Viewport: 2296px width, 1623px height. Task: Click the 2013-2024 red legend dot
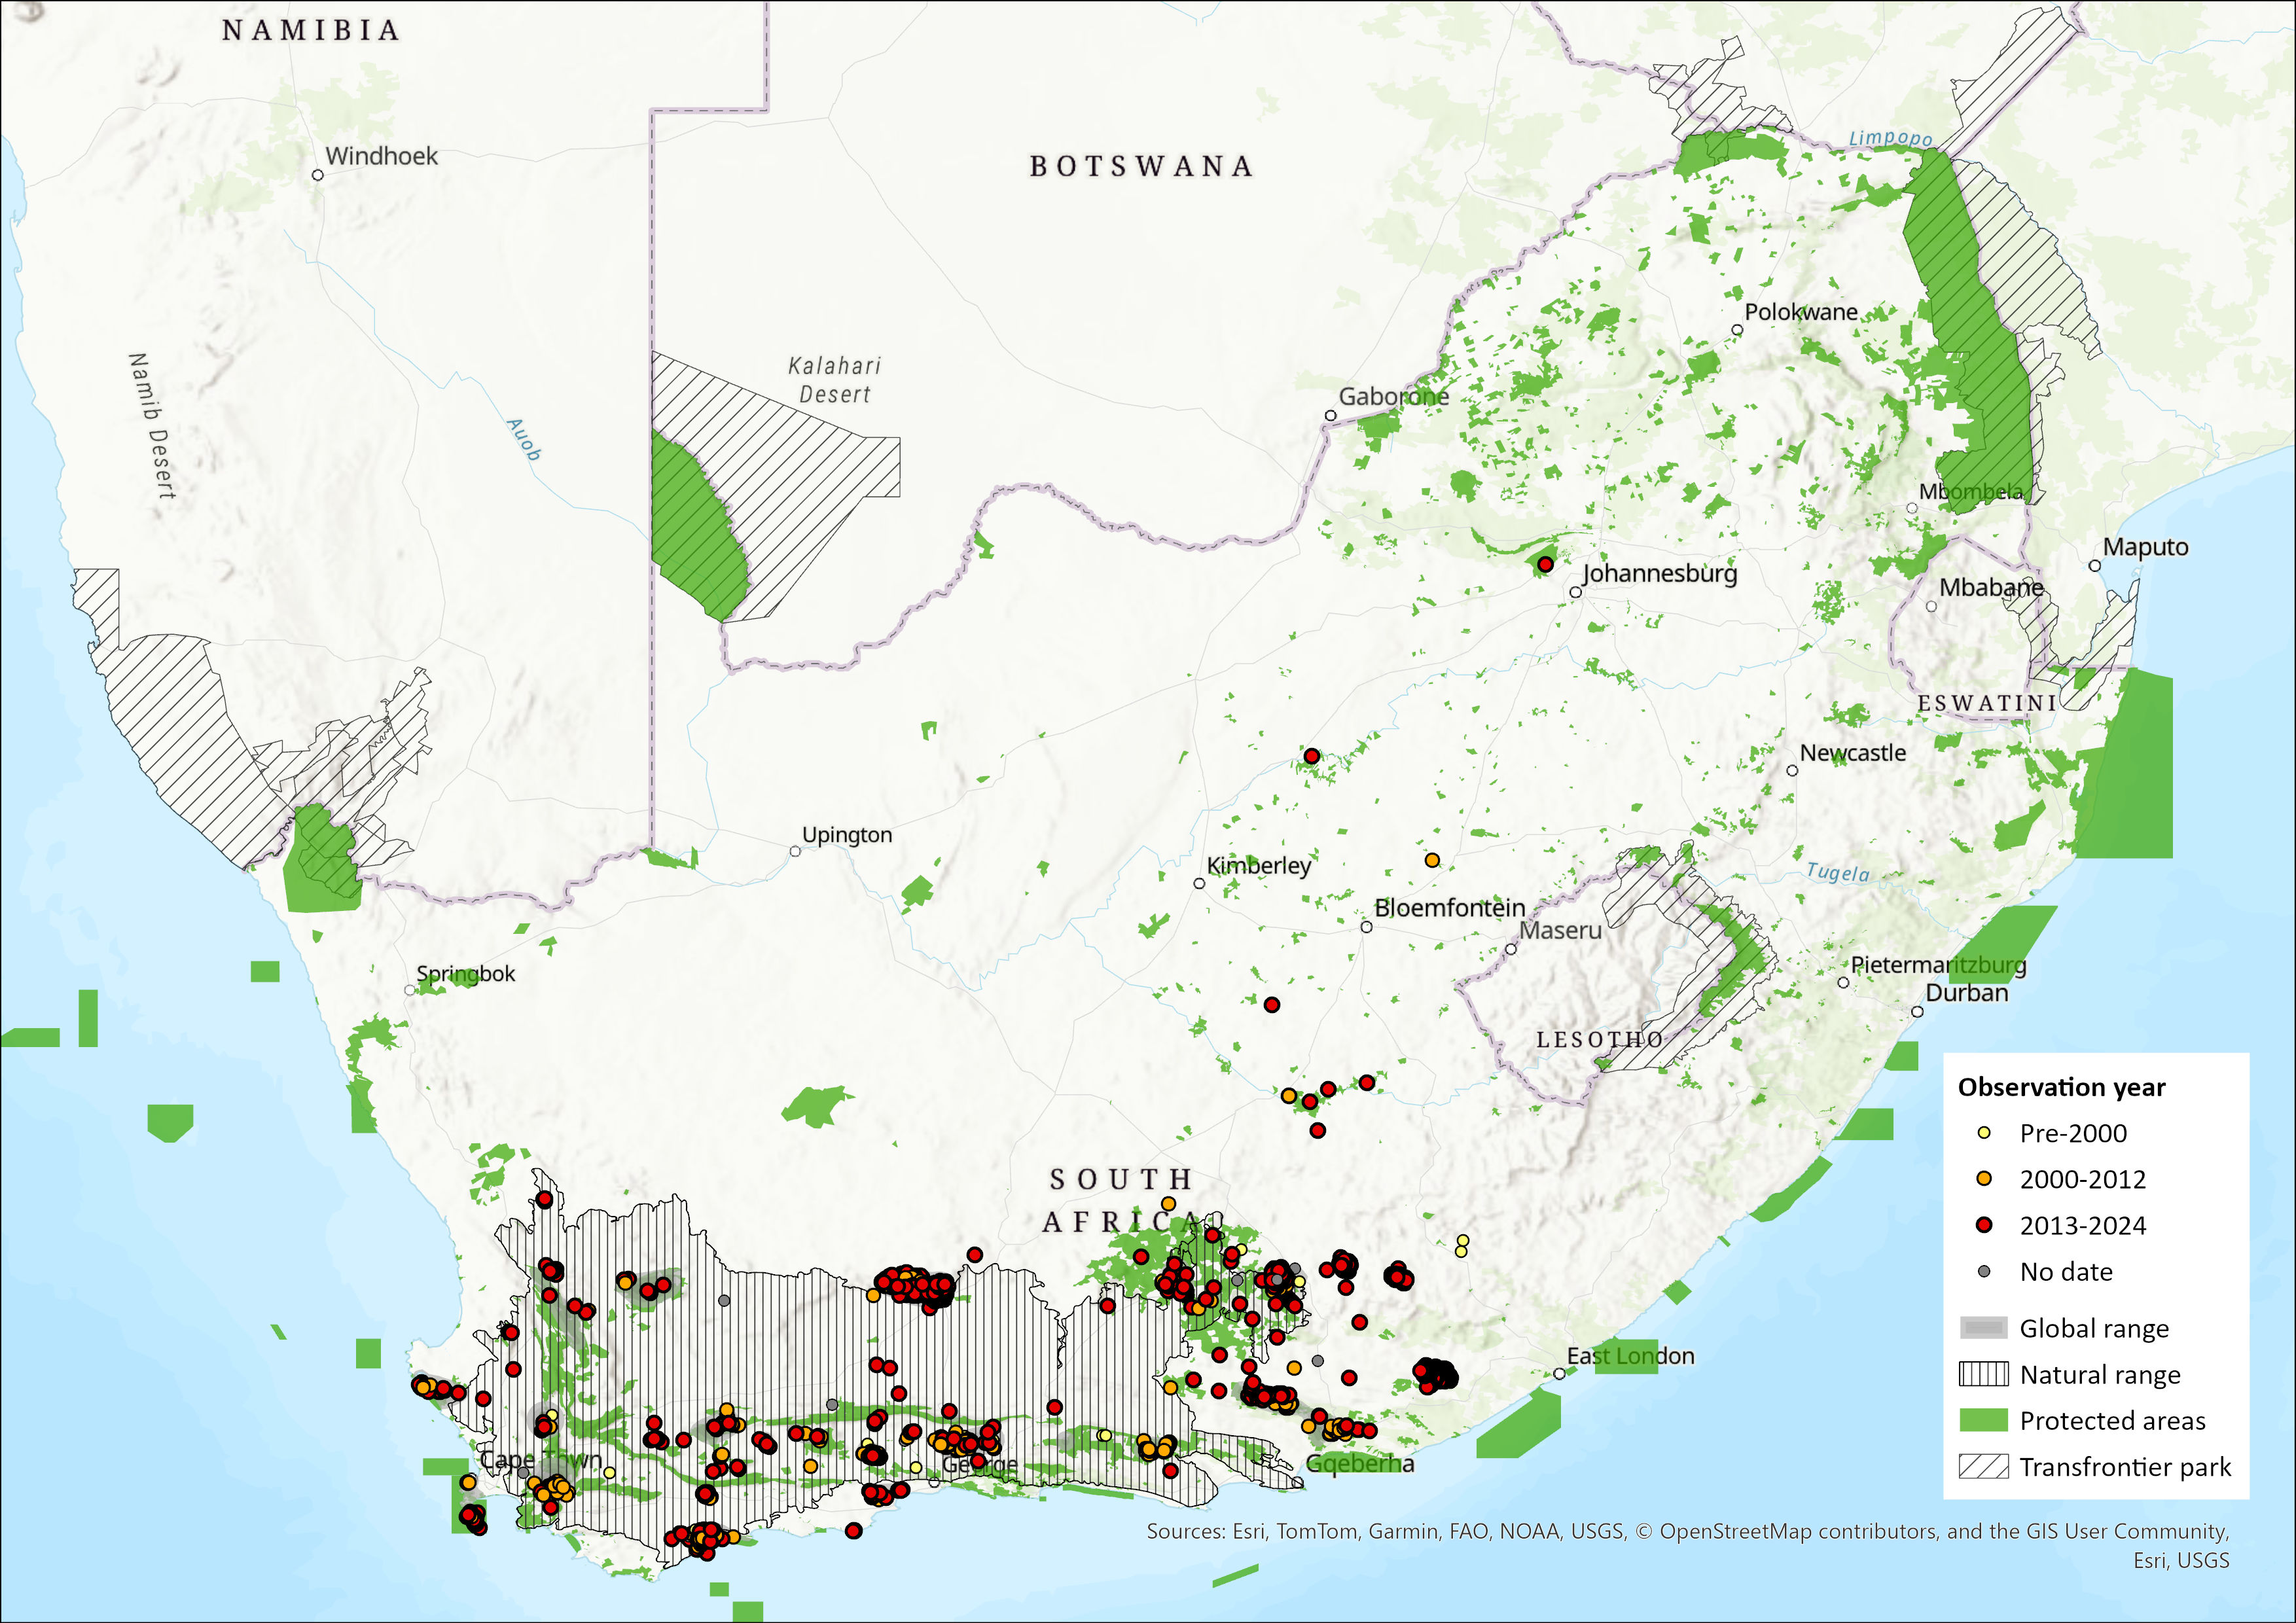click(1985, 1225)
